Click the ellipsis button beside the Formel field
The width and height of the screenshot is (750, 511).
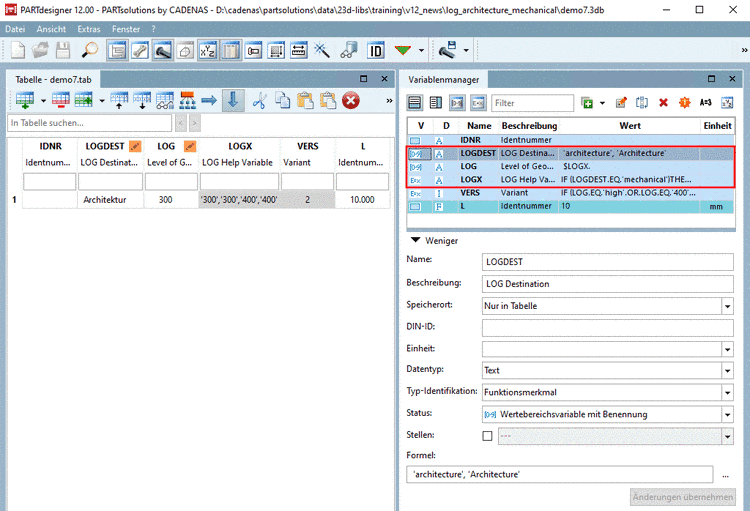[x=726, y=475]
